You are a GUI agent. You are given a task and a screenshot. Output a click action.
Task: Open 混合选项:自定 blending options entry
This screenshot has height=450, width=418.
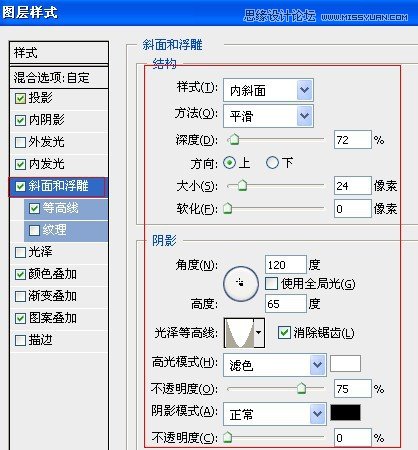[59, 77]
